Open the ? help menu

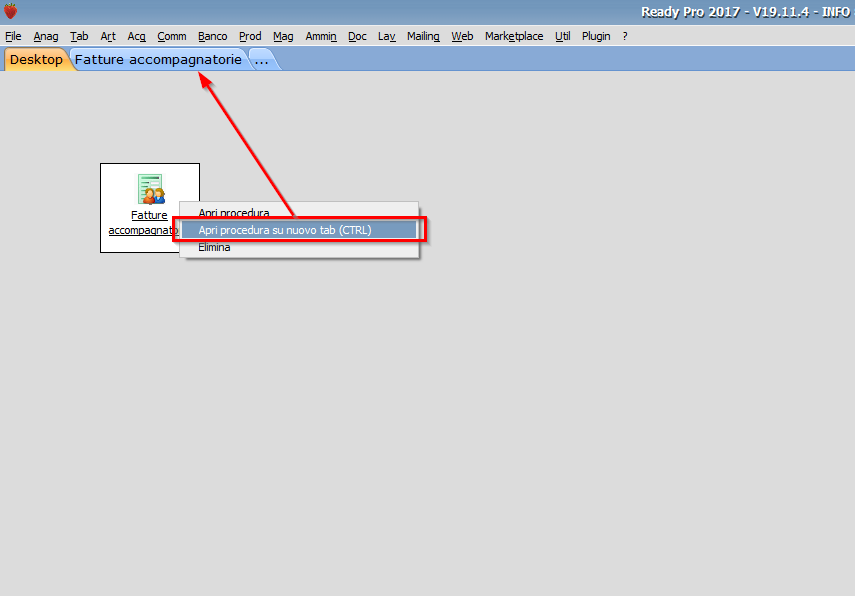tap(625, 36)
